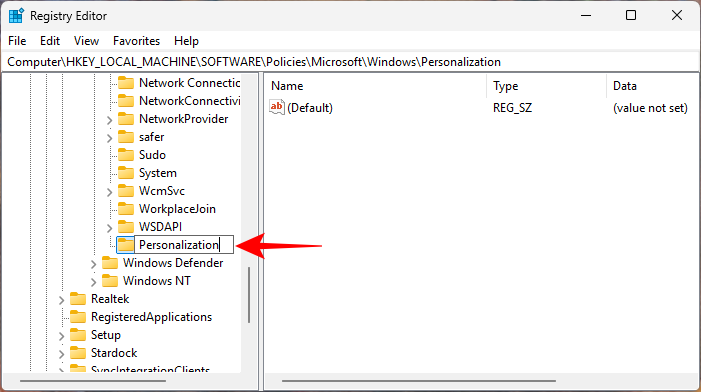Expand the WcmSvc key chevron
701x392 pixels.
pyautogui.click(x=110, y=192)
